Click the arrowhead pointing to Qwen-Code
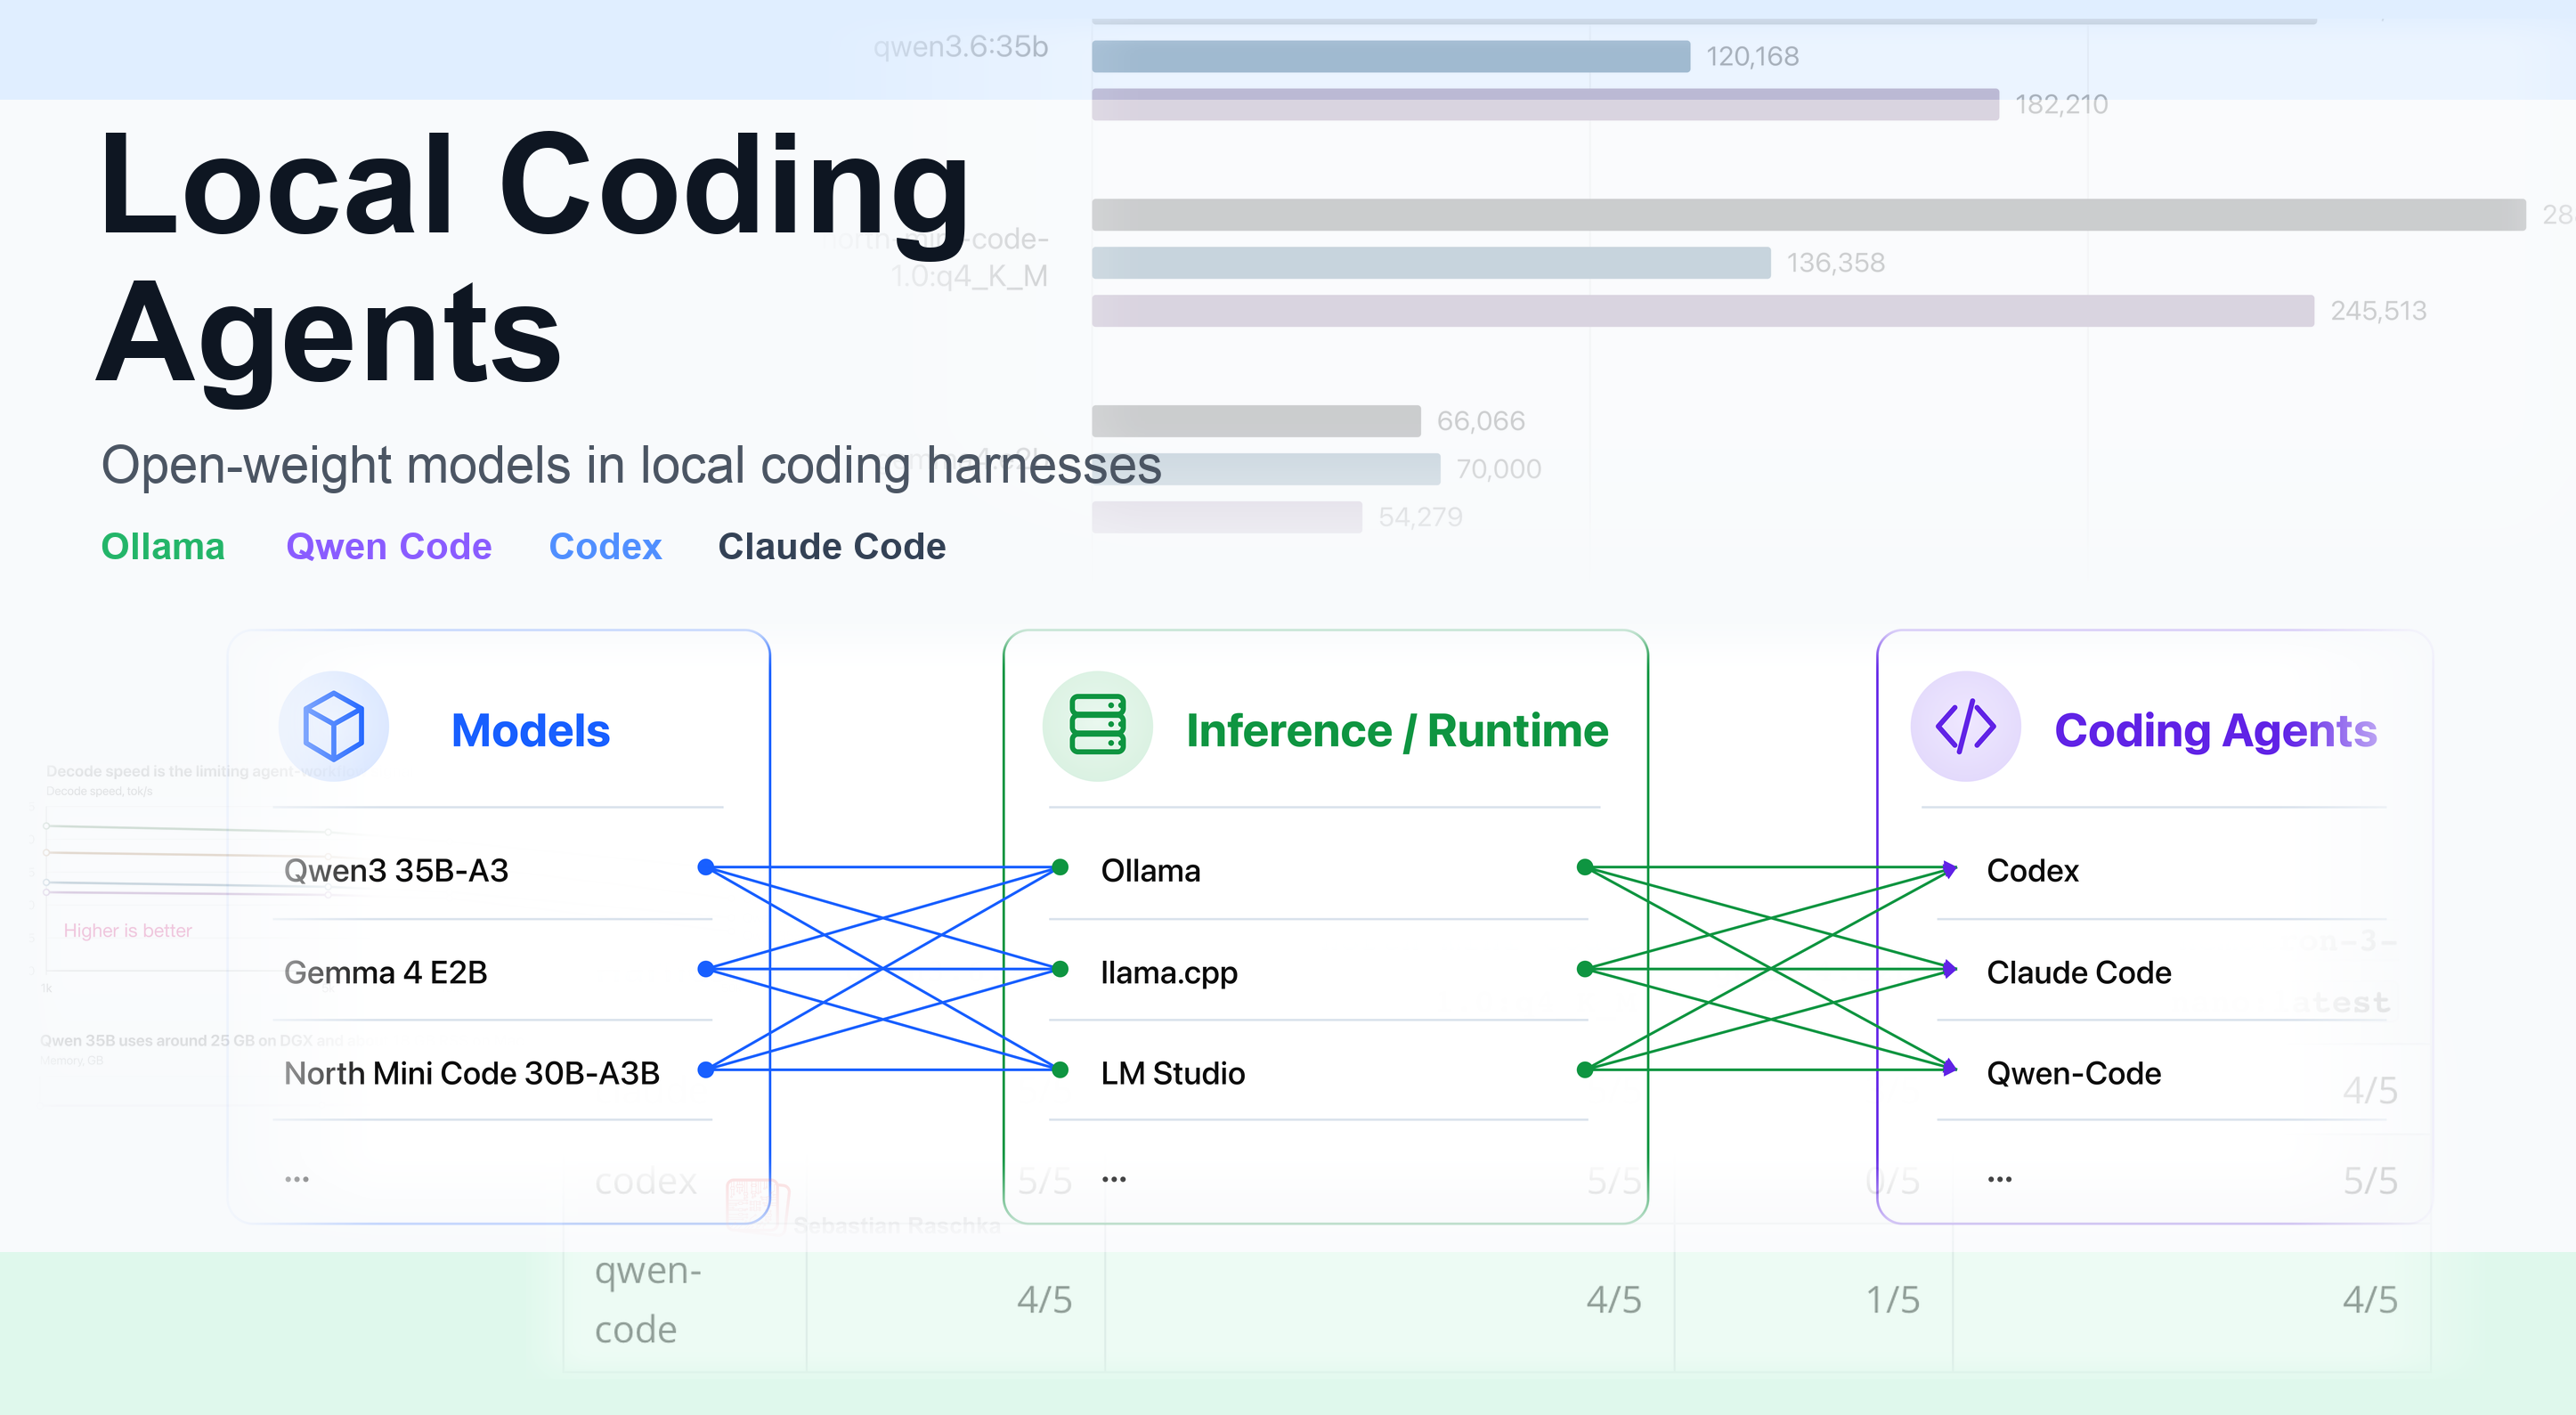The height and width of the screenshot is (1415, 2576). [1949, 1069]
